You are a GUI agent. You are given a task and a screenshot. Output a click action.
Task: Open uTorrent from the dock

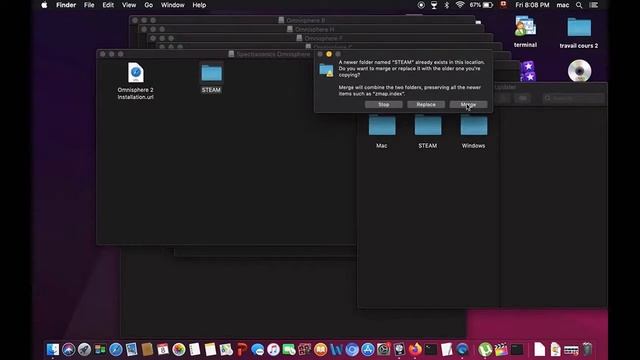point(485,349)
